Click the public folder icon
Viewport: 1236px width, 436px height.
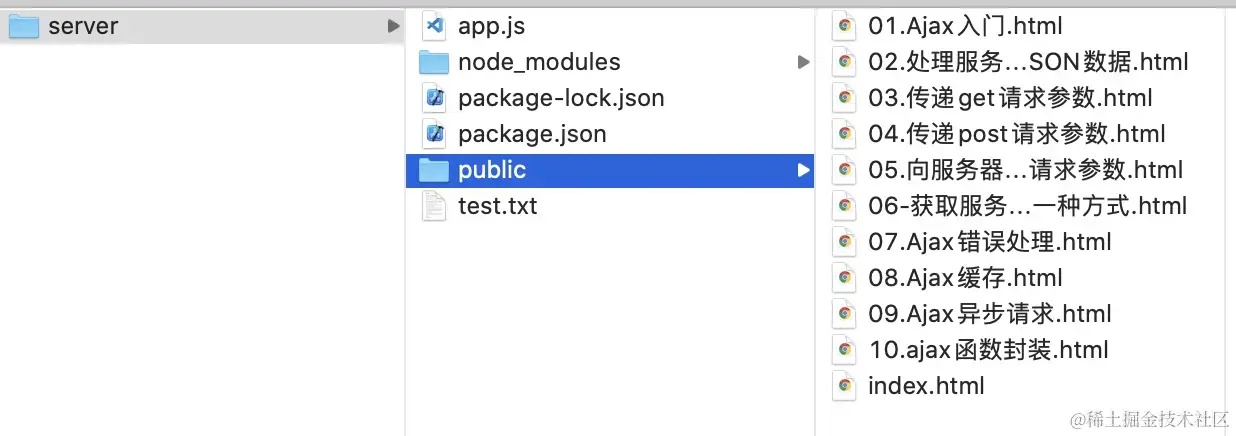coord(434,170)
